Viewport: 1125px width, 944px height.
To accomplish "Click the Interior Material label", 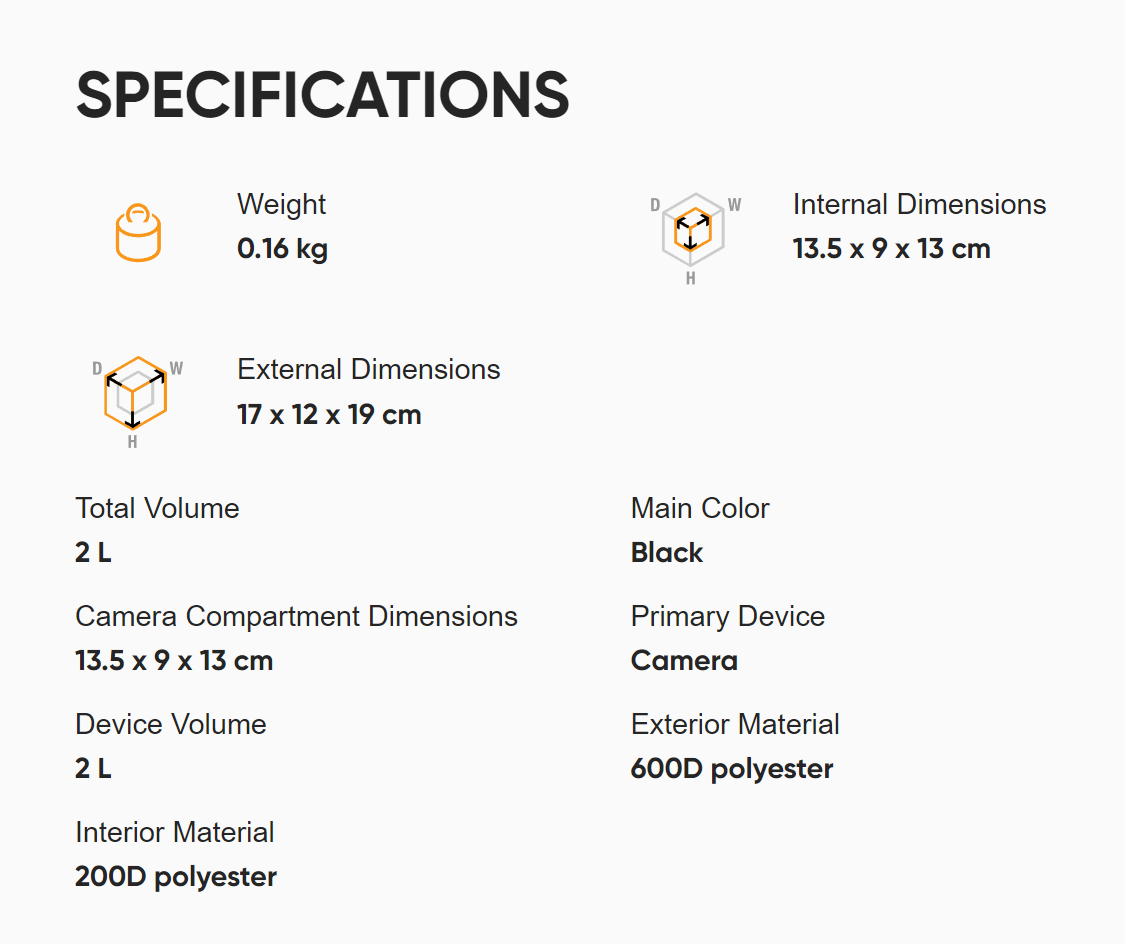I will [x=174, y=833].
